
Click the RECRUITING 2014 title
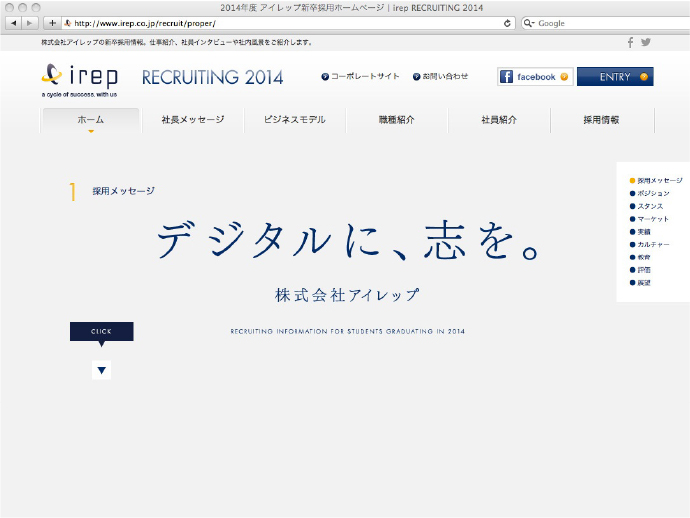click(213, 77)
